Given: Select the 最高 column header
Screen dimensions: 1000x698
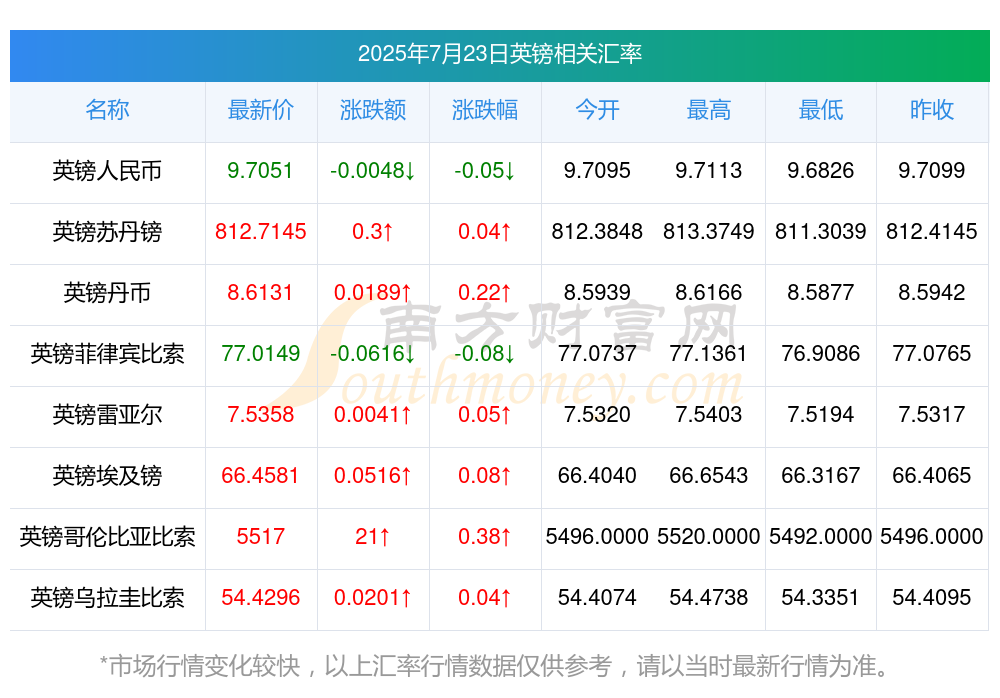Looking at the screenshot, I should pos(709,110).
